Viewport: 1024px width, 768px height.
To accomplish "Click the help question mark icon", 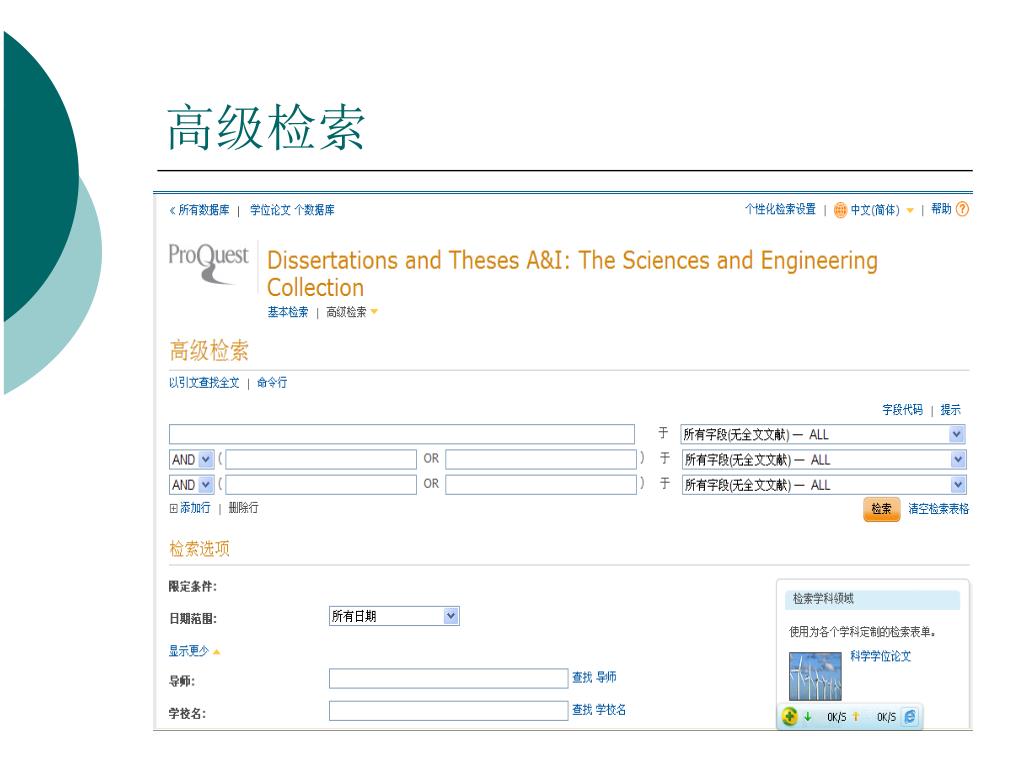I will 962,209.
